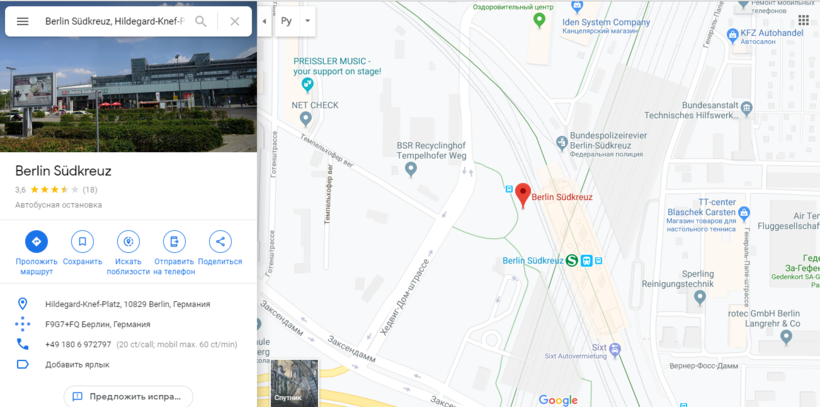Save the place with Сохранить icon
The image size is (820, 407).
point(83,241)
